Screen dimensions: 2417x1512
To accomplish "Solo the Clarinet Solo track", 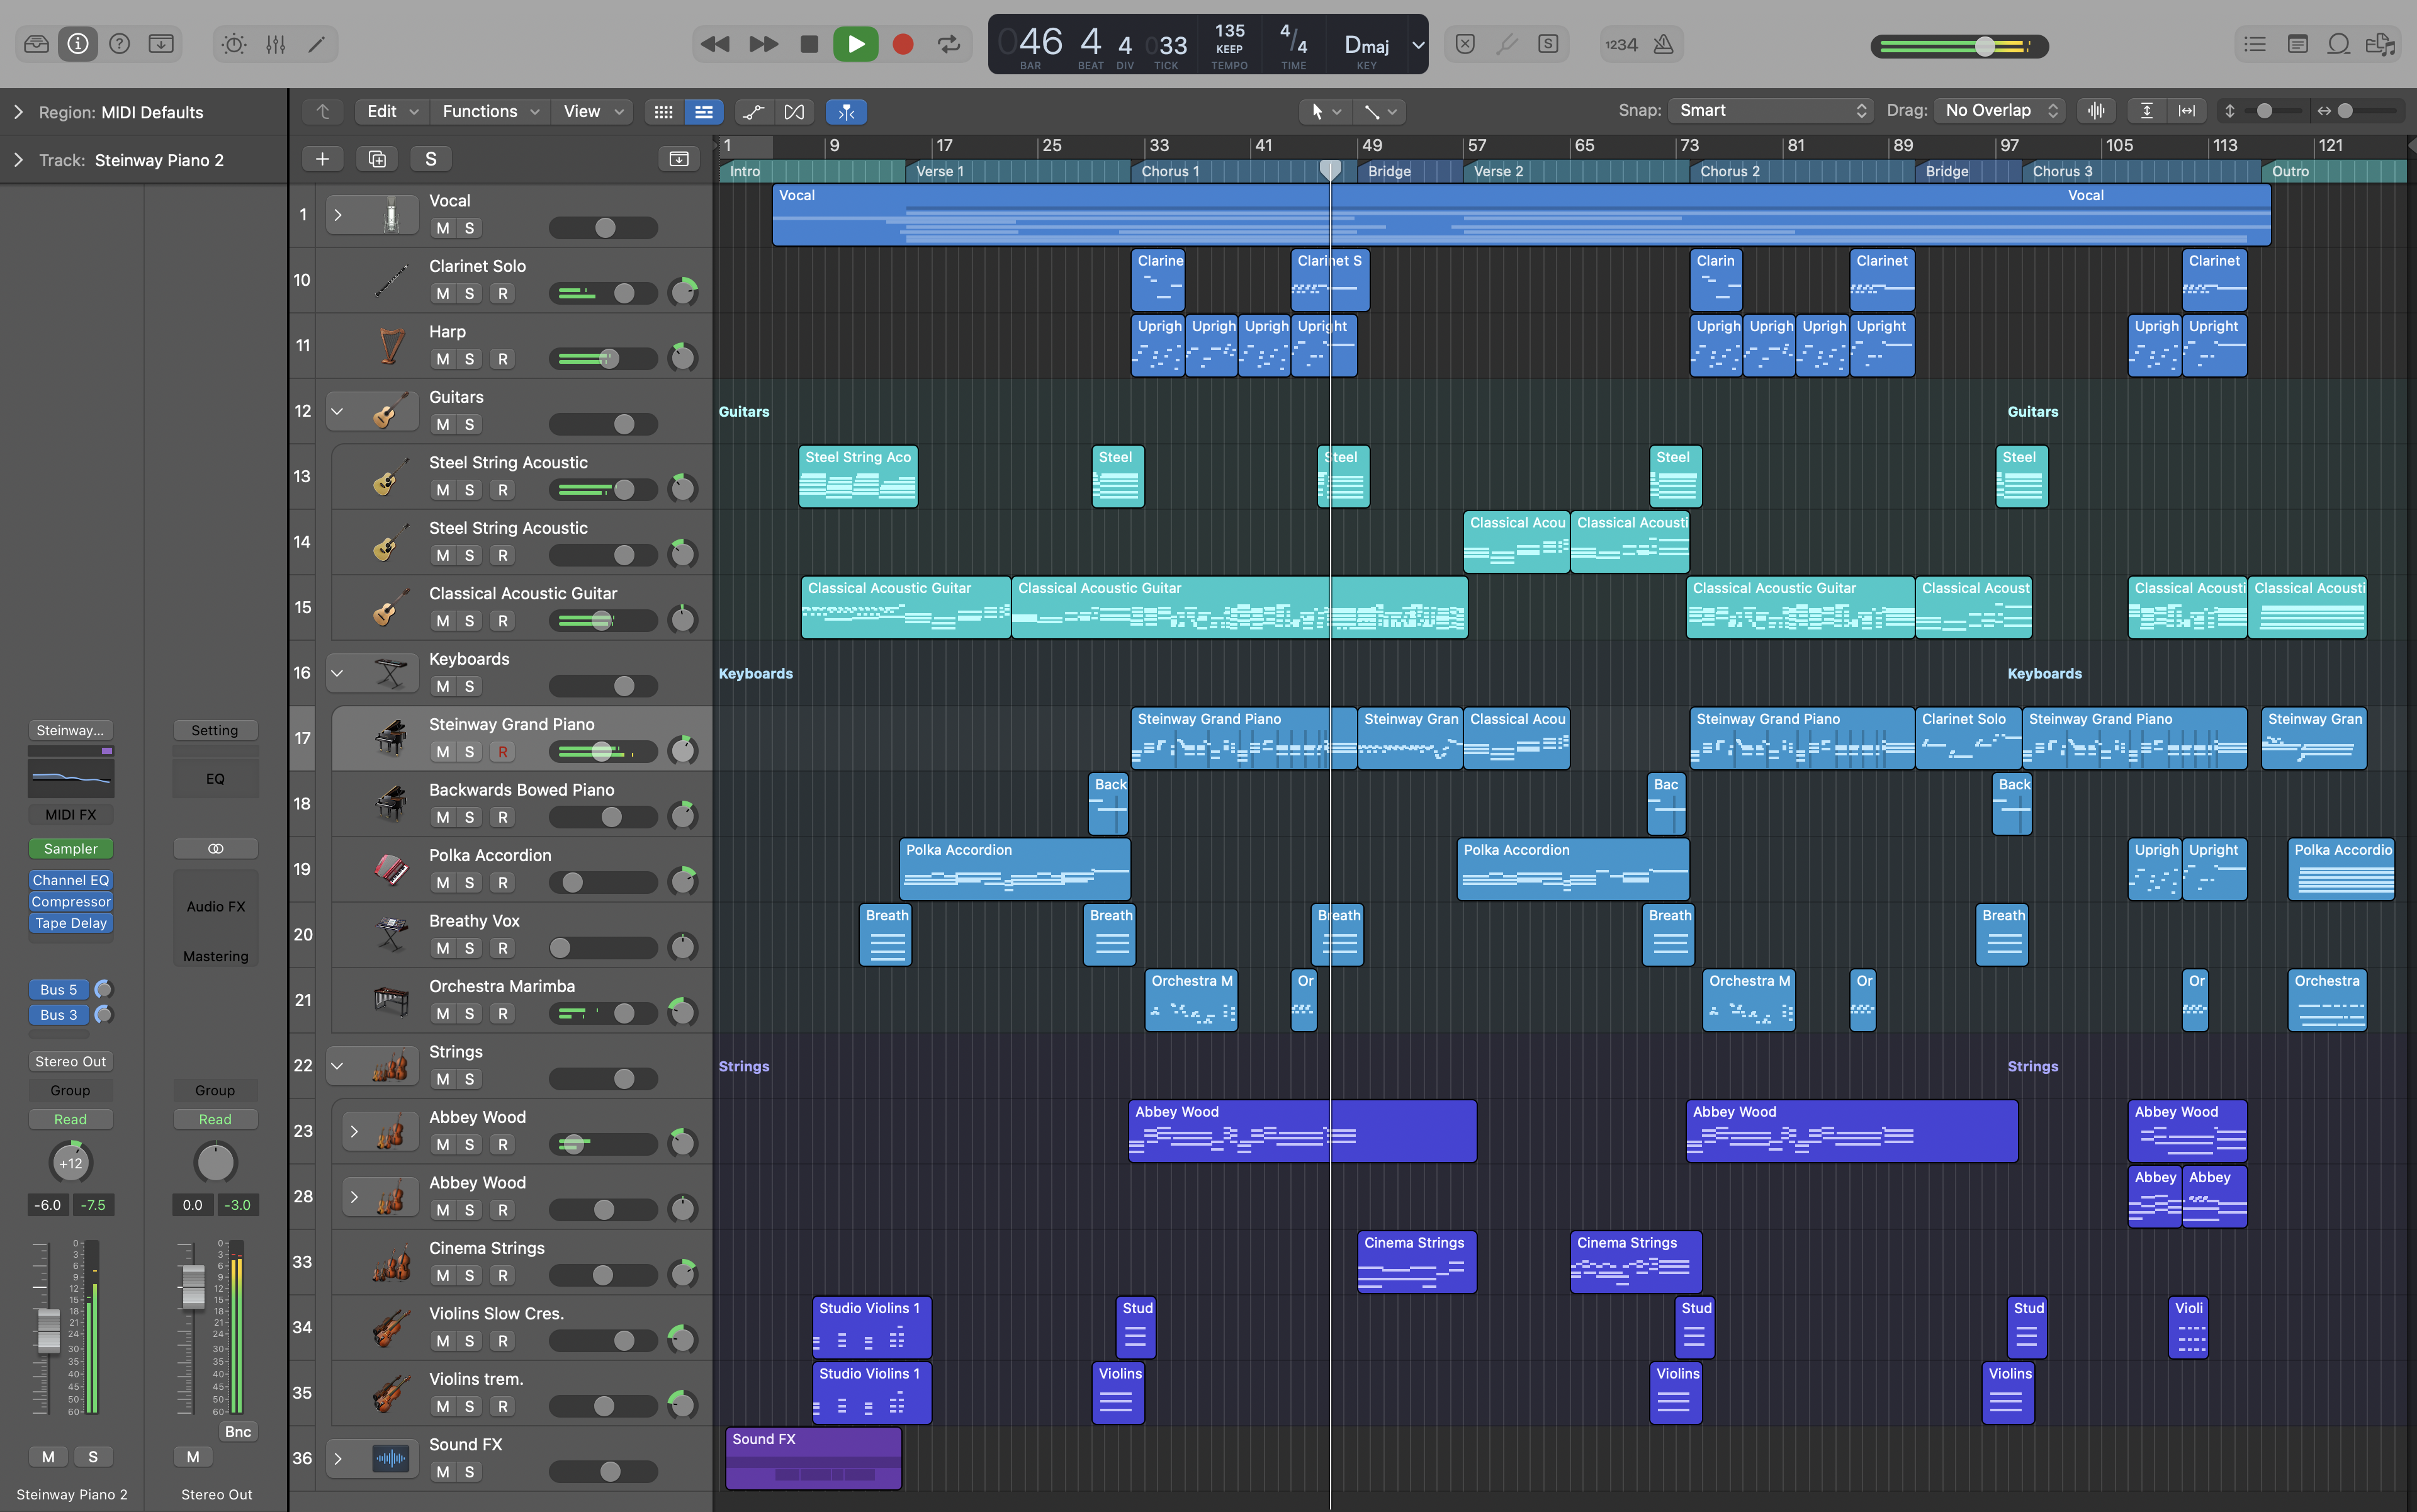I will (x=469, y=293).
